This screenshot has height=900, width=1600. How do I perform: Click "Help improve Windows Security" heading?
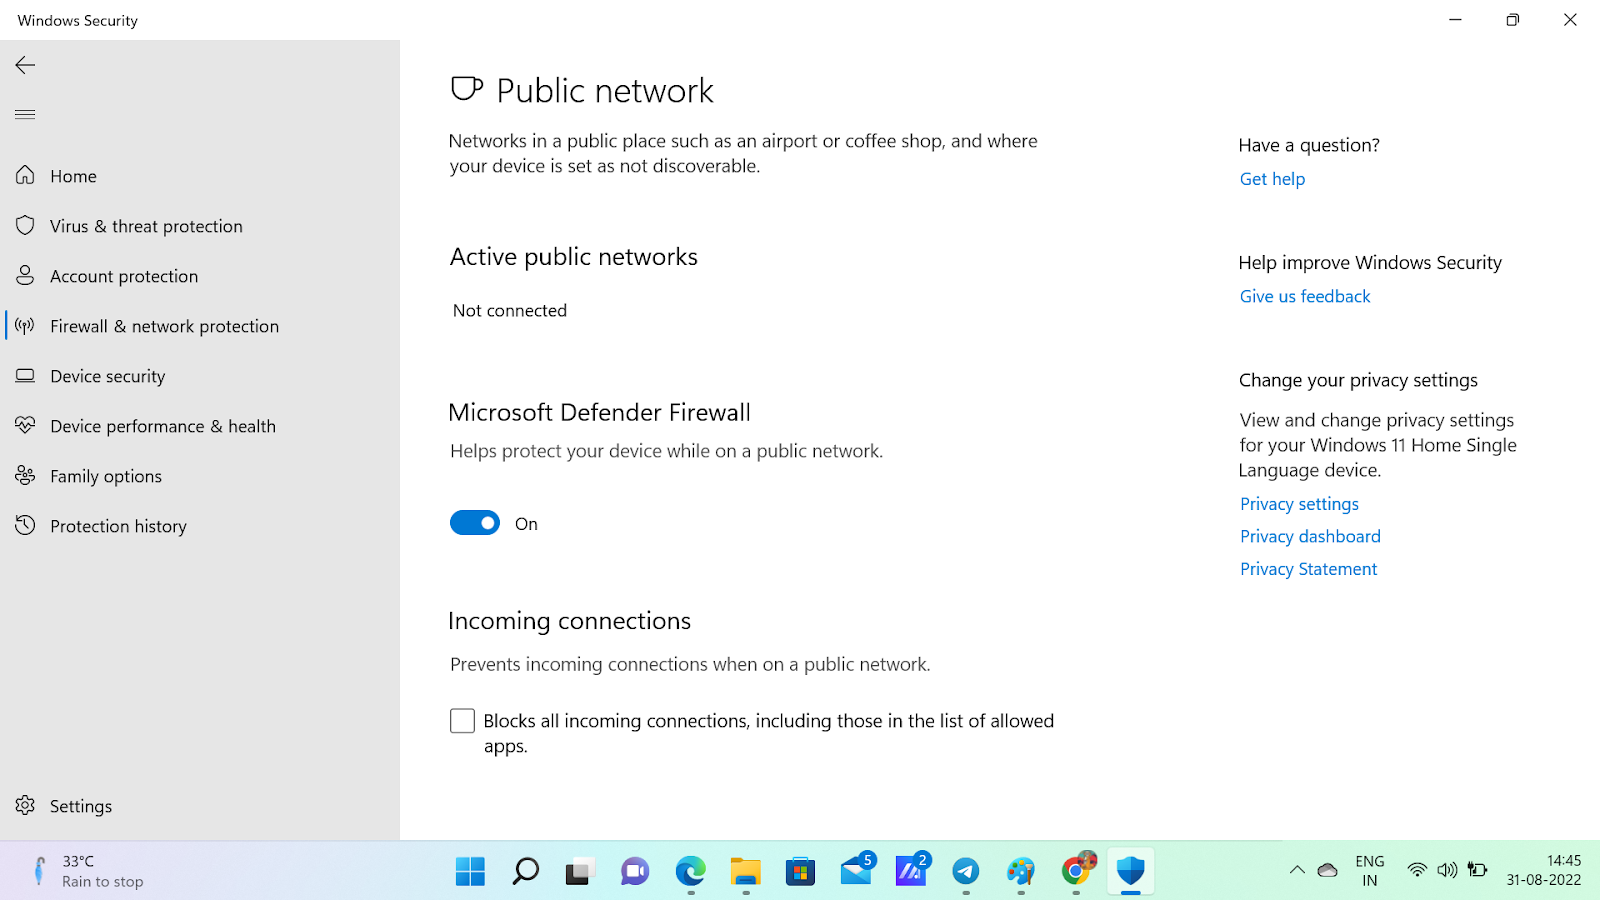(1370, 263)
